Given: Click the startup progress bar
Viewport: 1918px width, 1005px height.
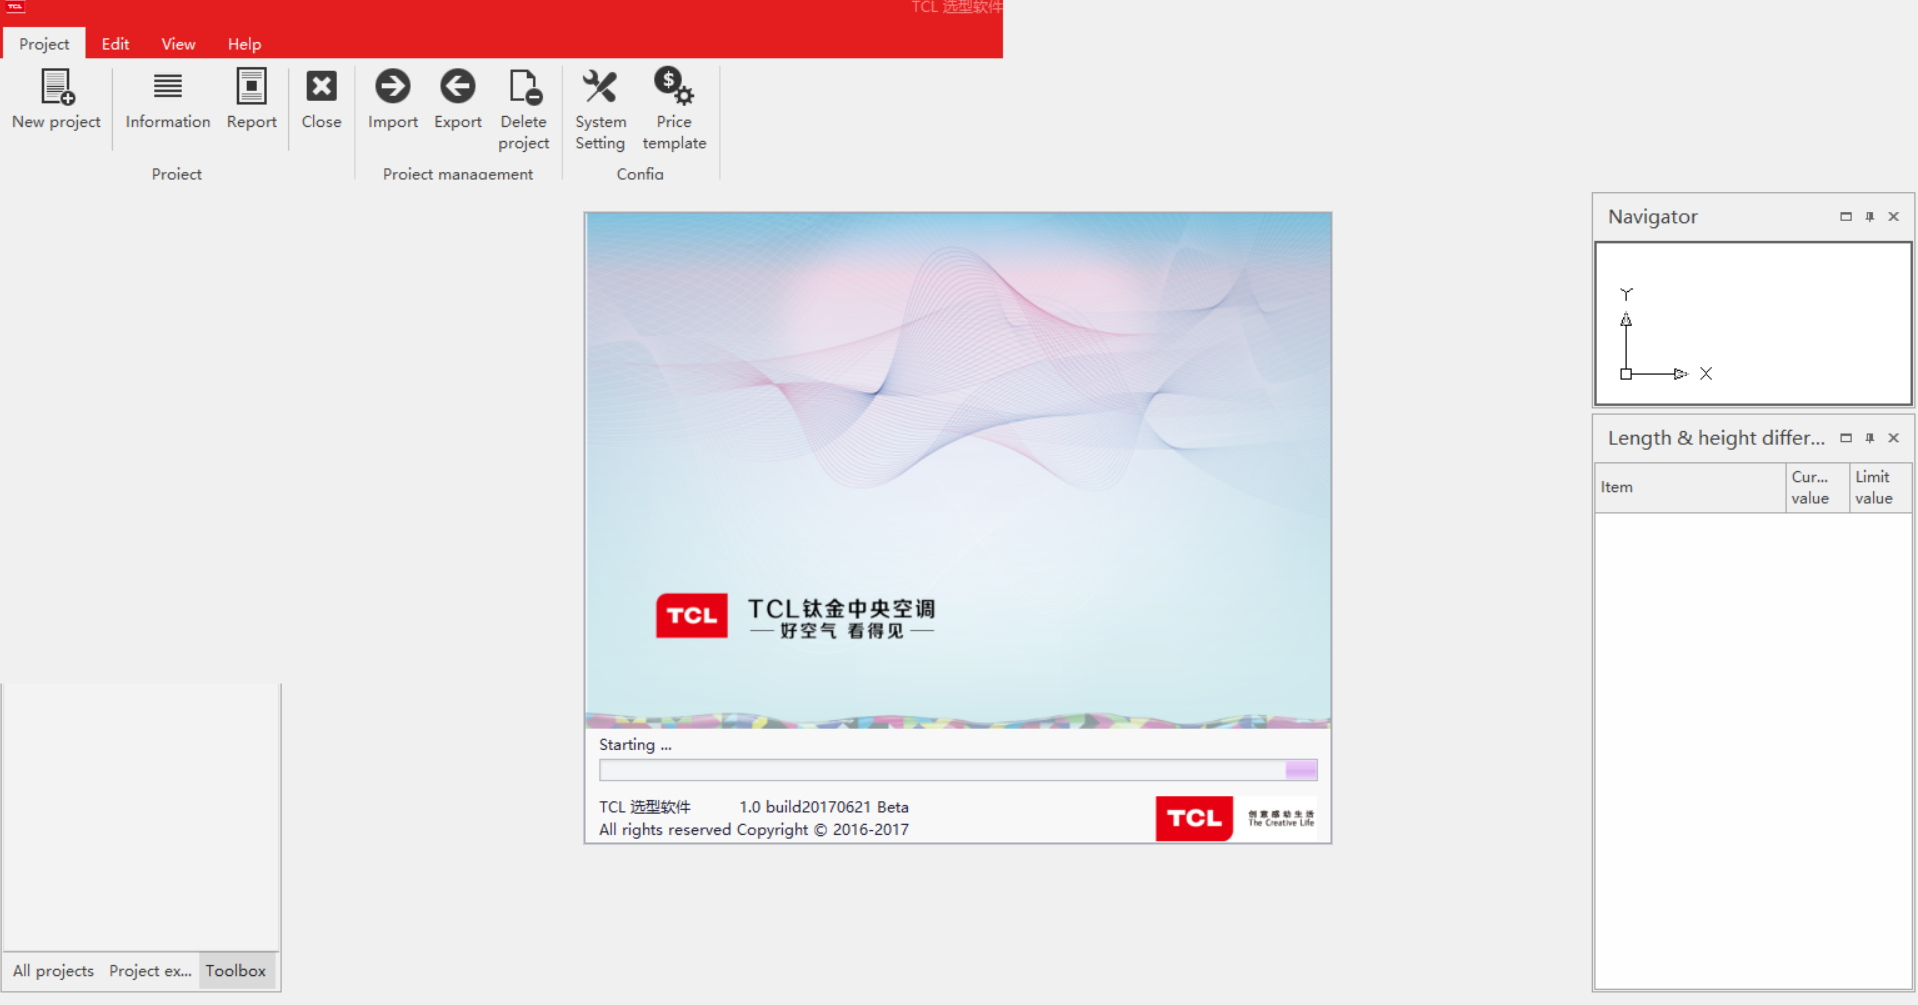Looking at the screenshot, I should tap(958, 770).
